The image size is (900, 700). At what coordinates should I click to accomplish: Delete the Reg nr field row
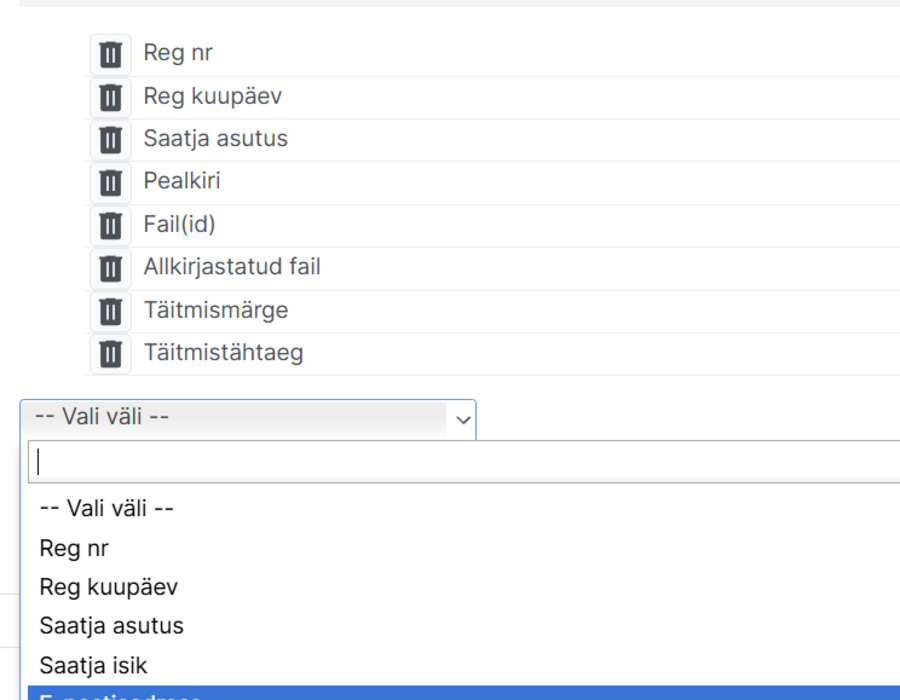[110, 55]
